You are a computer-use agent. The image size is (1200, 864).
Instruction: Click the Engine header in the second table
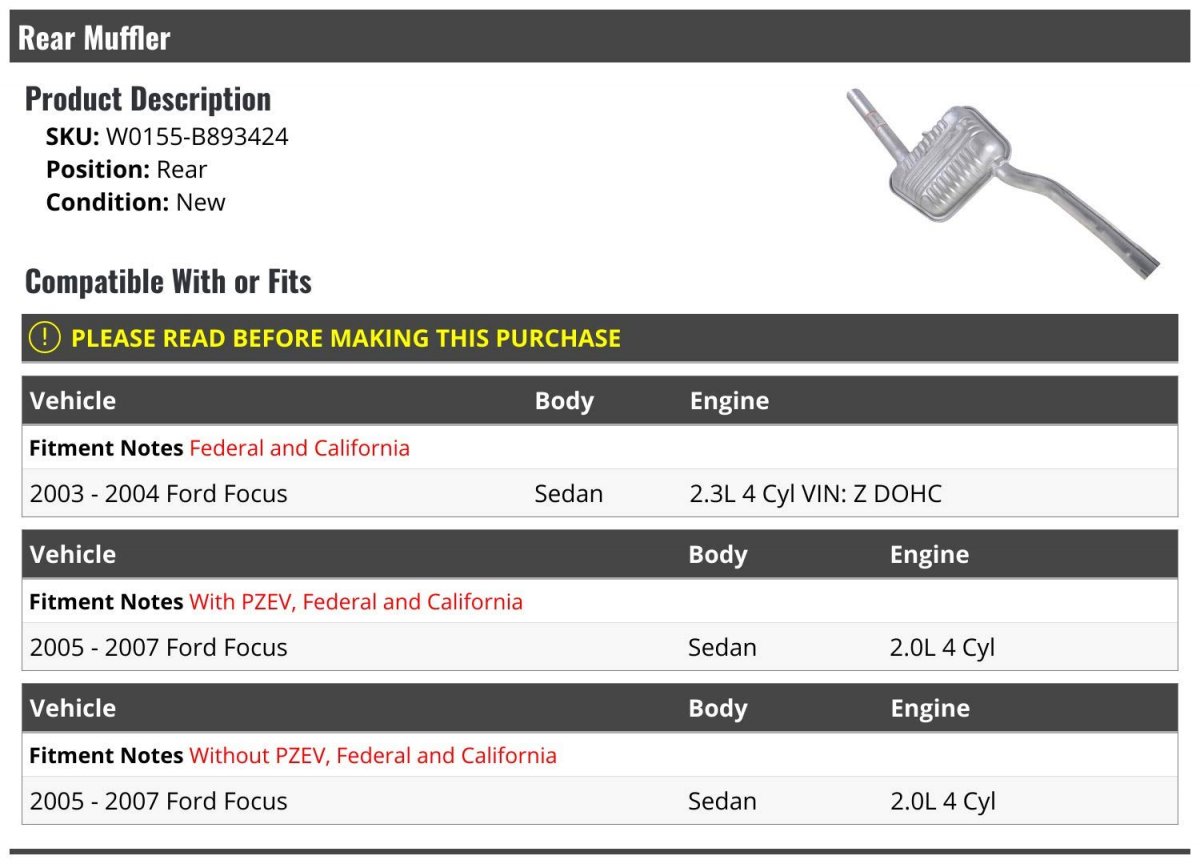pos(929,555)
